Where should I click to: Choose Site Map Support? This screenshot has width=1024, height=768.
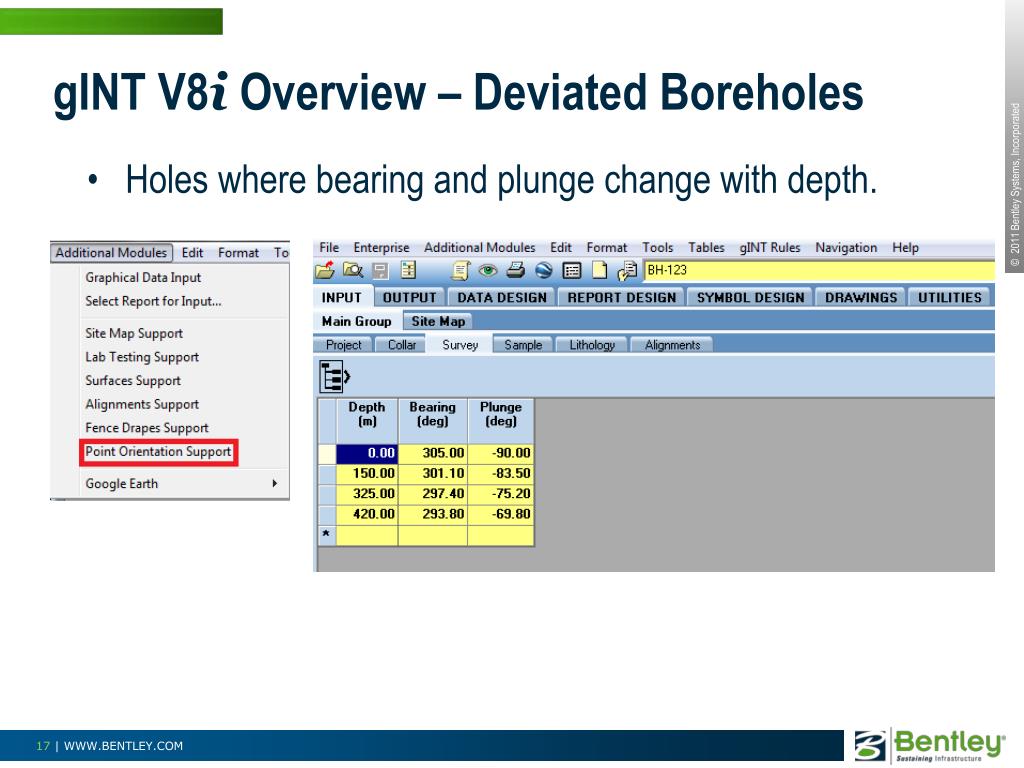click(x=134, y=333)
